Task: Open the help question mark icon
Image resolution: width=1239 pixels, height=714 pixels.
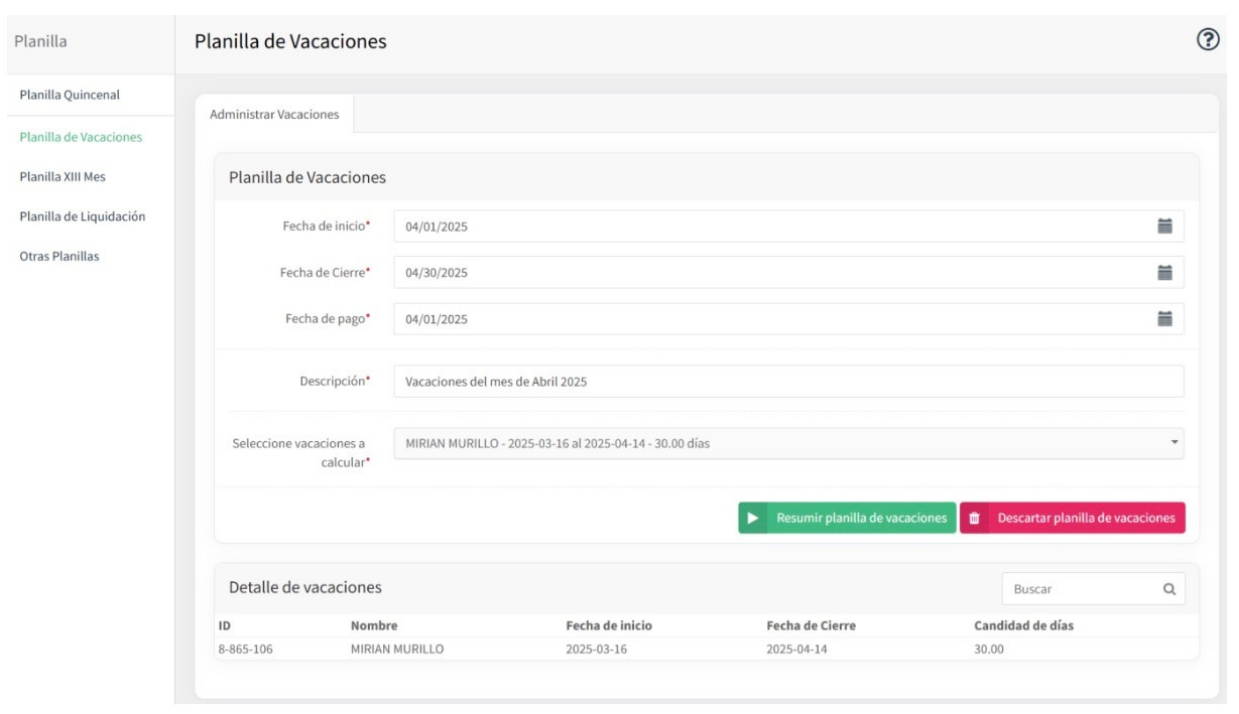Action: click(x=1208, y=40)
